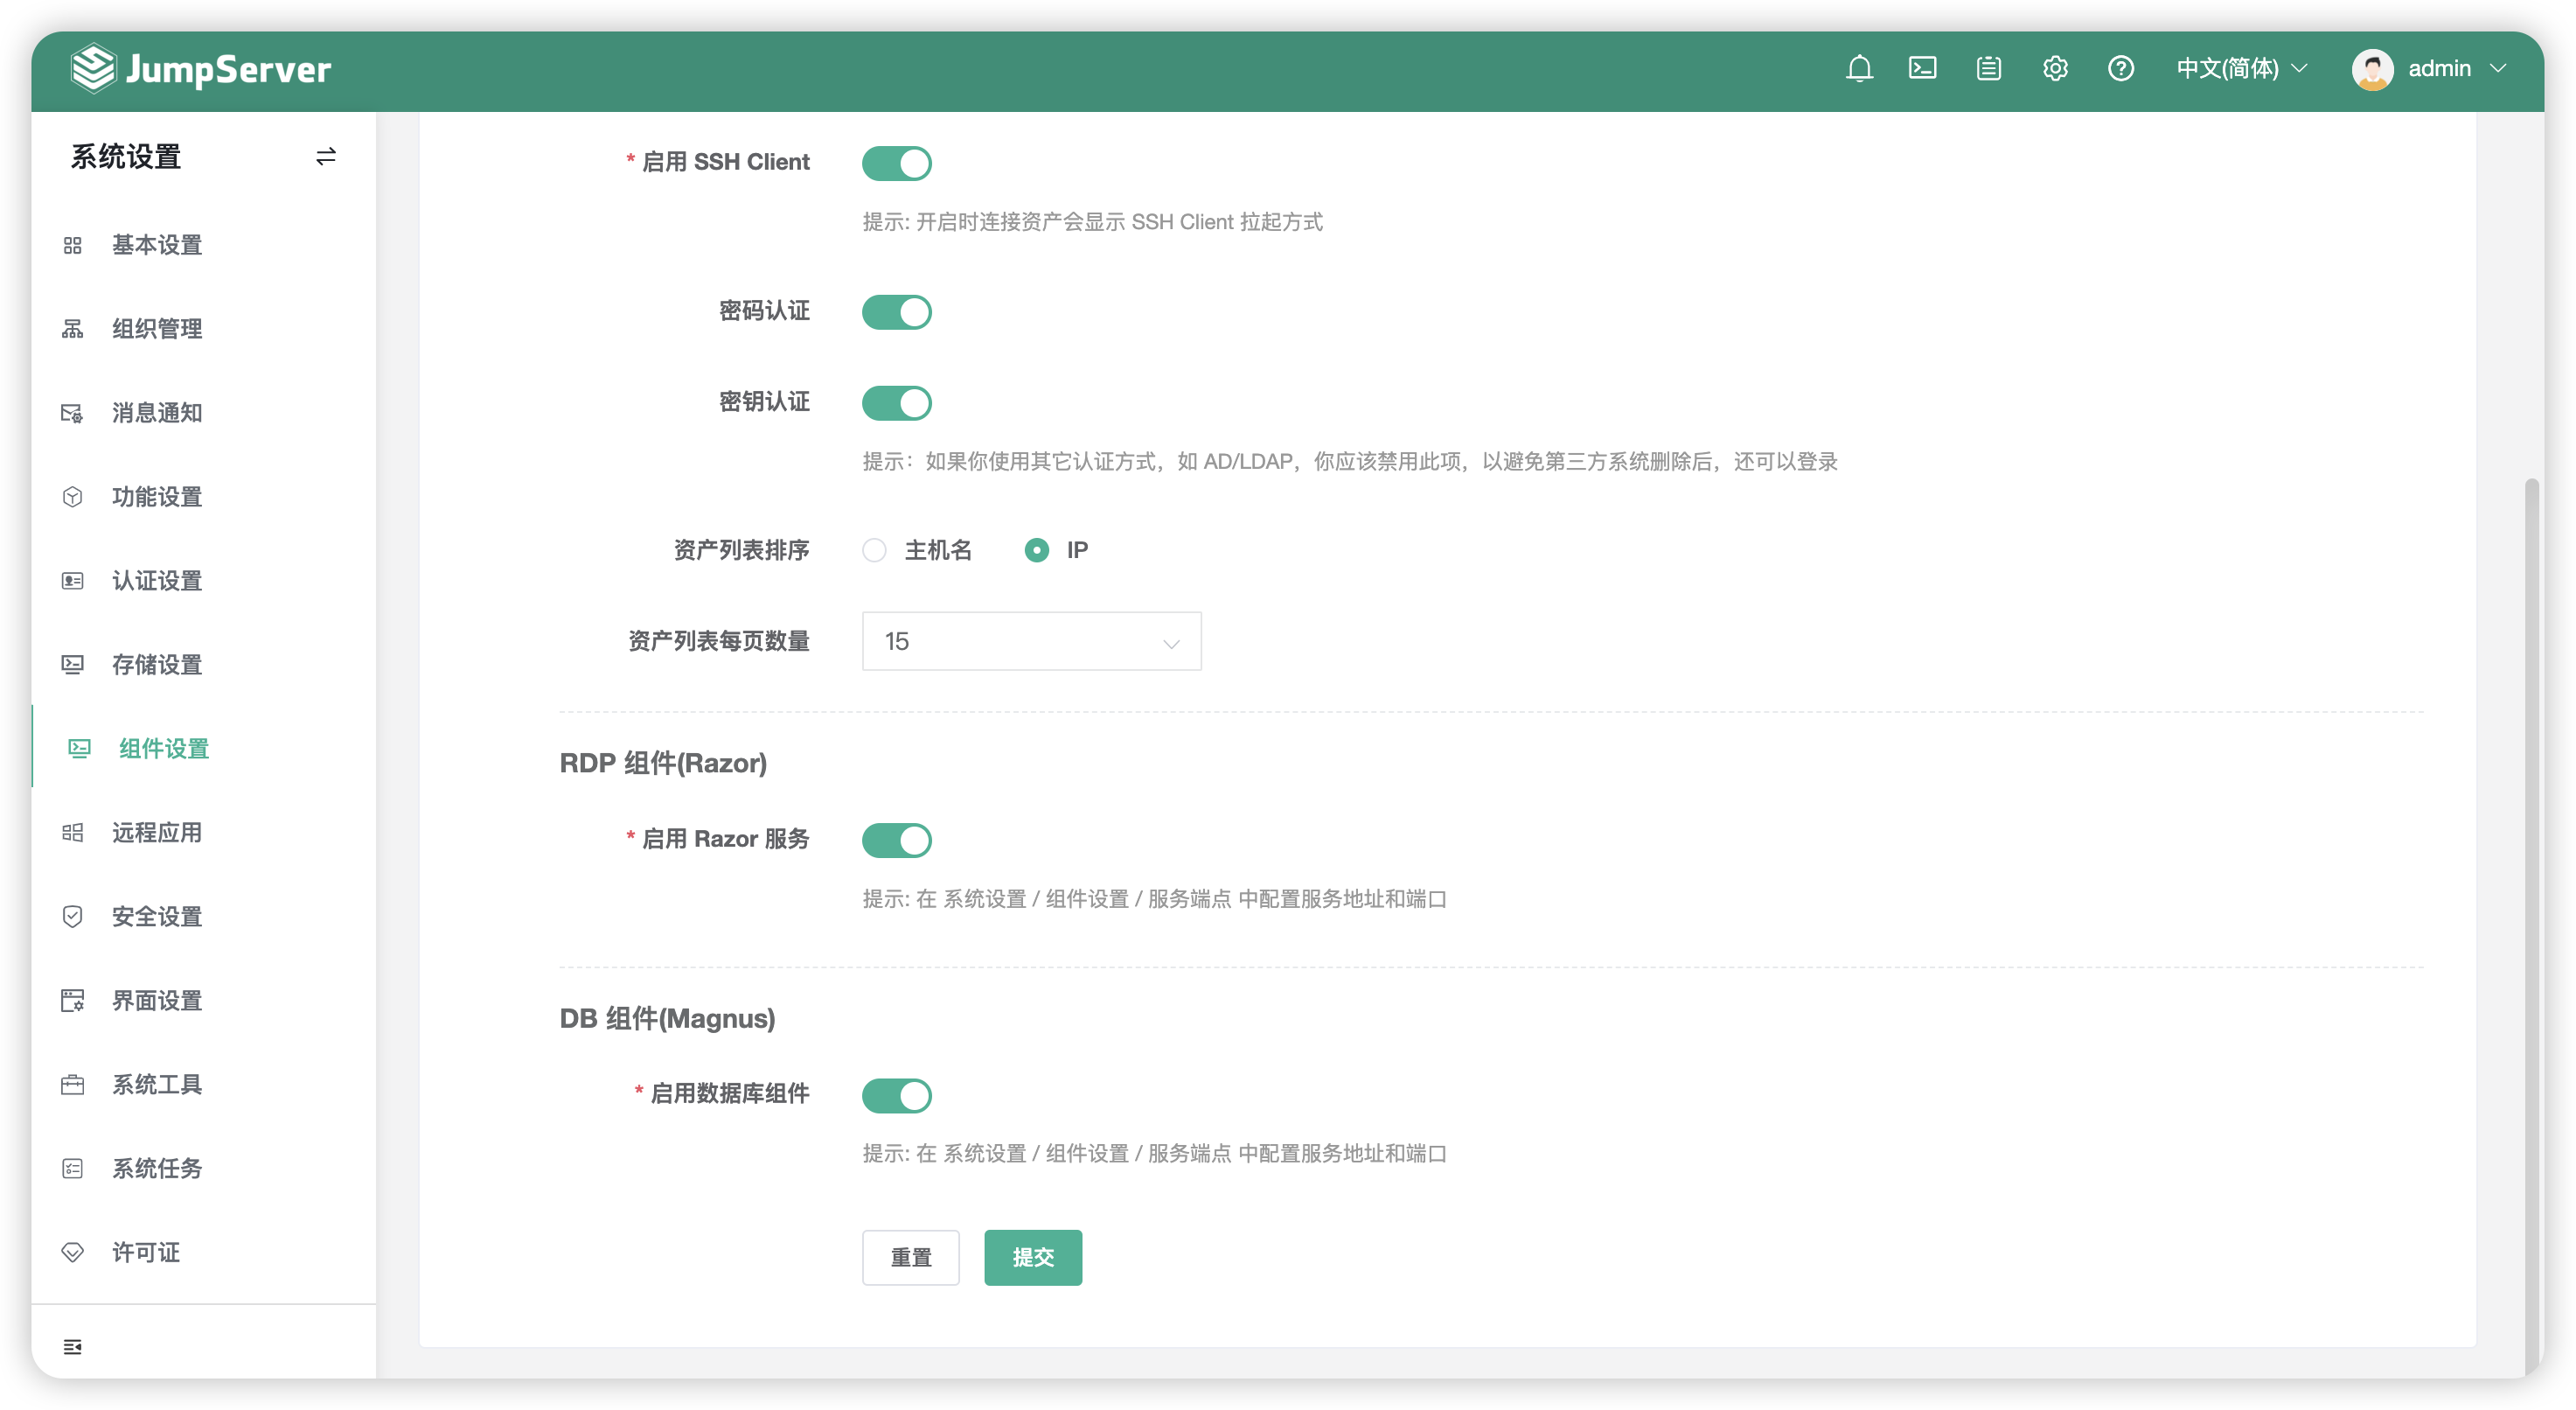
Task: Toggle the 密钥认证 switch
Action: pyautogui.click(x=896, y=403)
